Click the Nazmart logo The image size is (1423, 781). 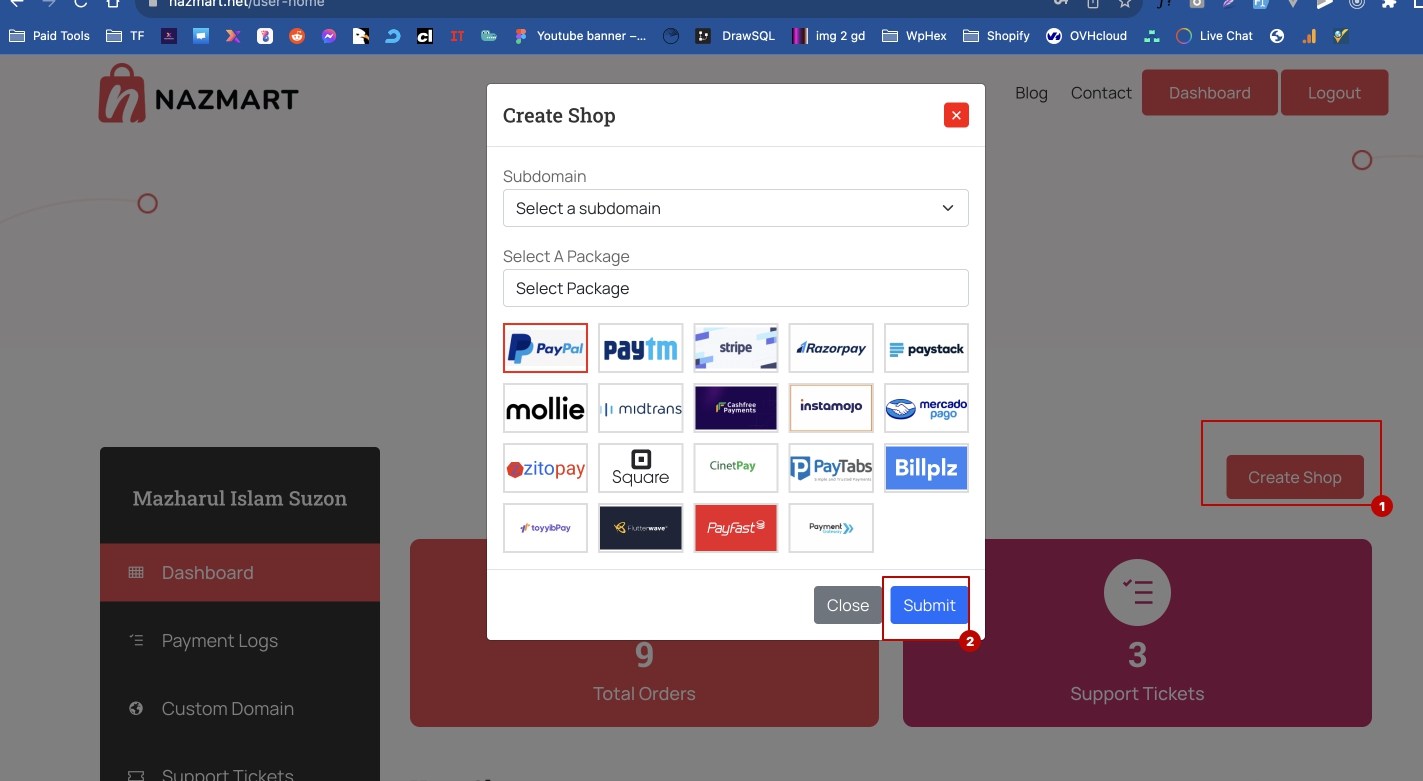click(198, 94)
